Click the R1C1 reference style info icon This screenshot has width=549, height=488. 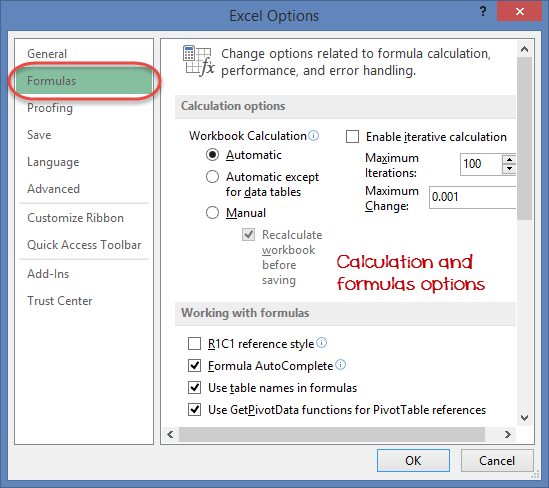click(321, 343)
